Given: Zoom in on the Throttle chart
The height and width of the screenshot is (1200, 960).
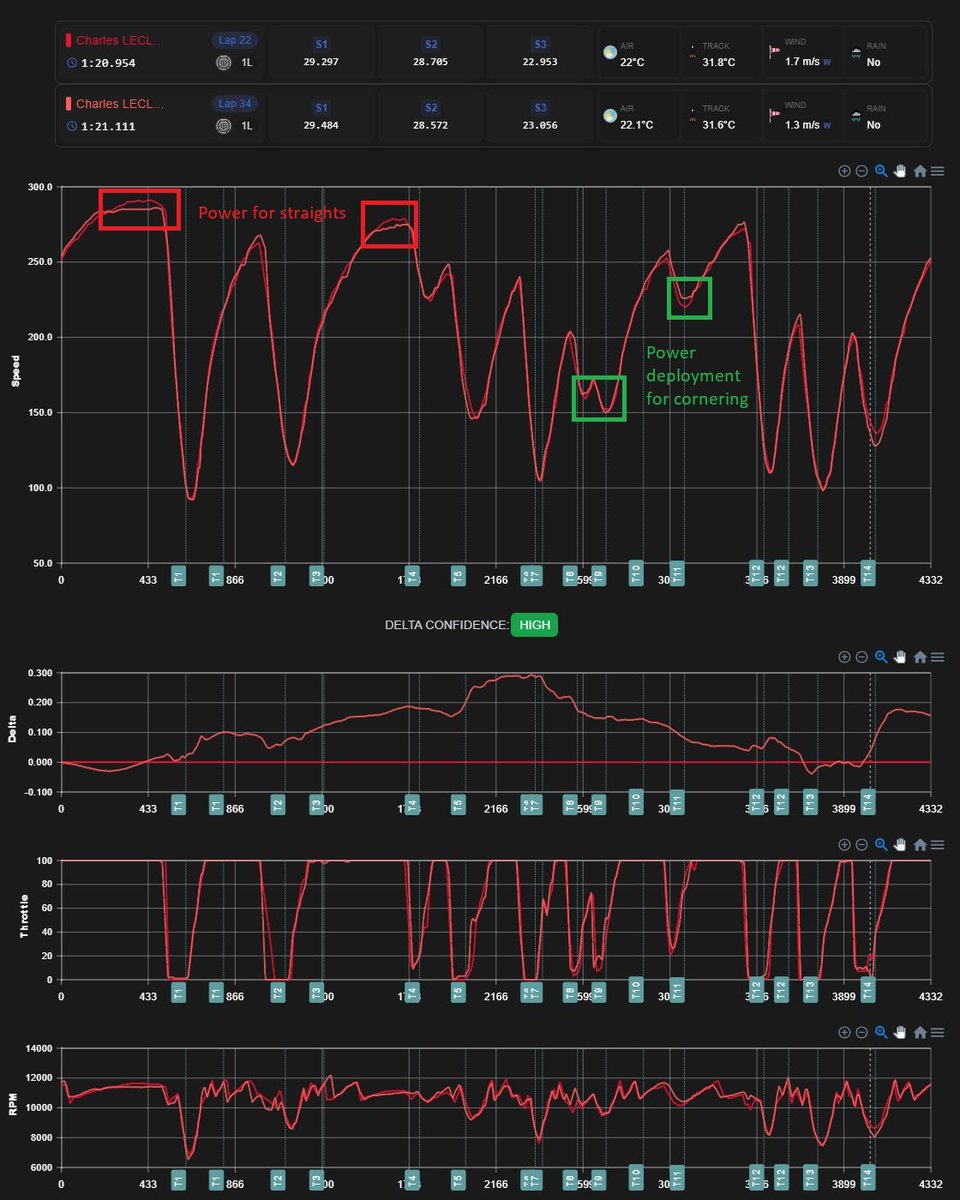Looking at the screenshot, I should pyautogui.click(x=844, y=845).
